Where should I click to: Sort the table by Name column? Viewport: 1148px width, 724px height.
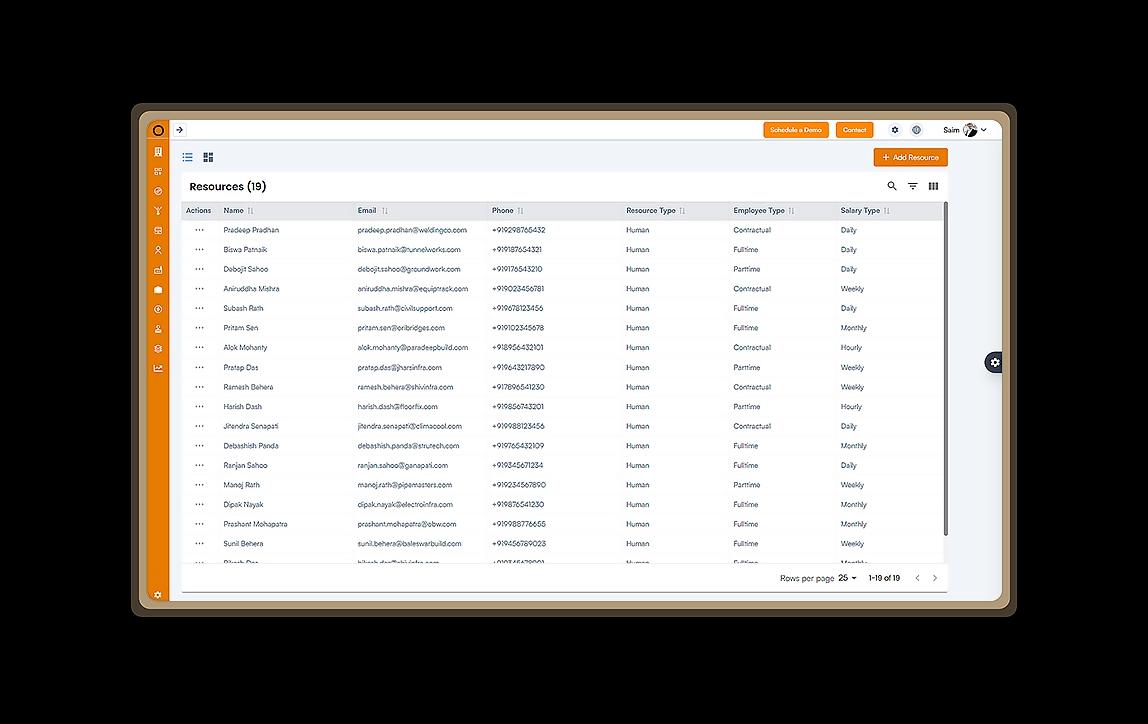click(x=250, y=211)
